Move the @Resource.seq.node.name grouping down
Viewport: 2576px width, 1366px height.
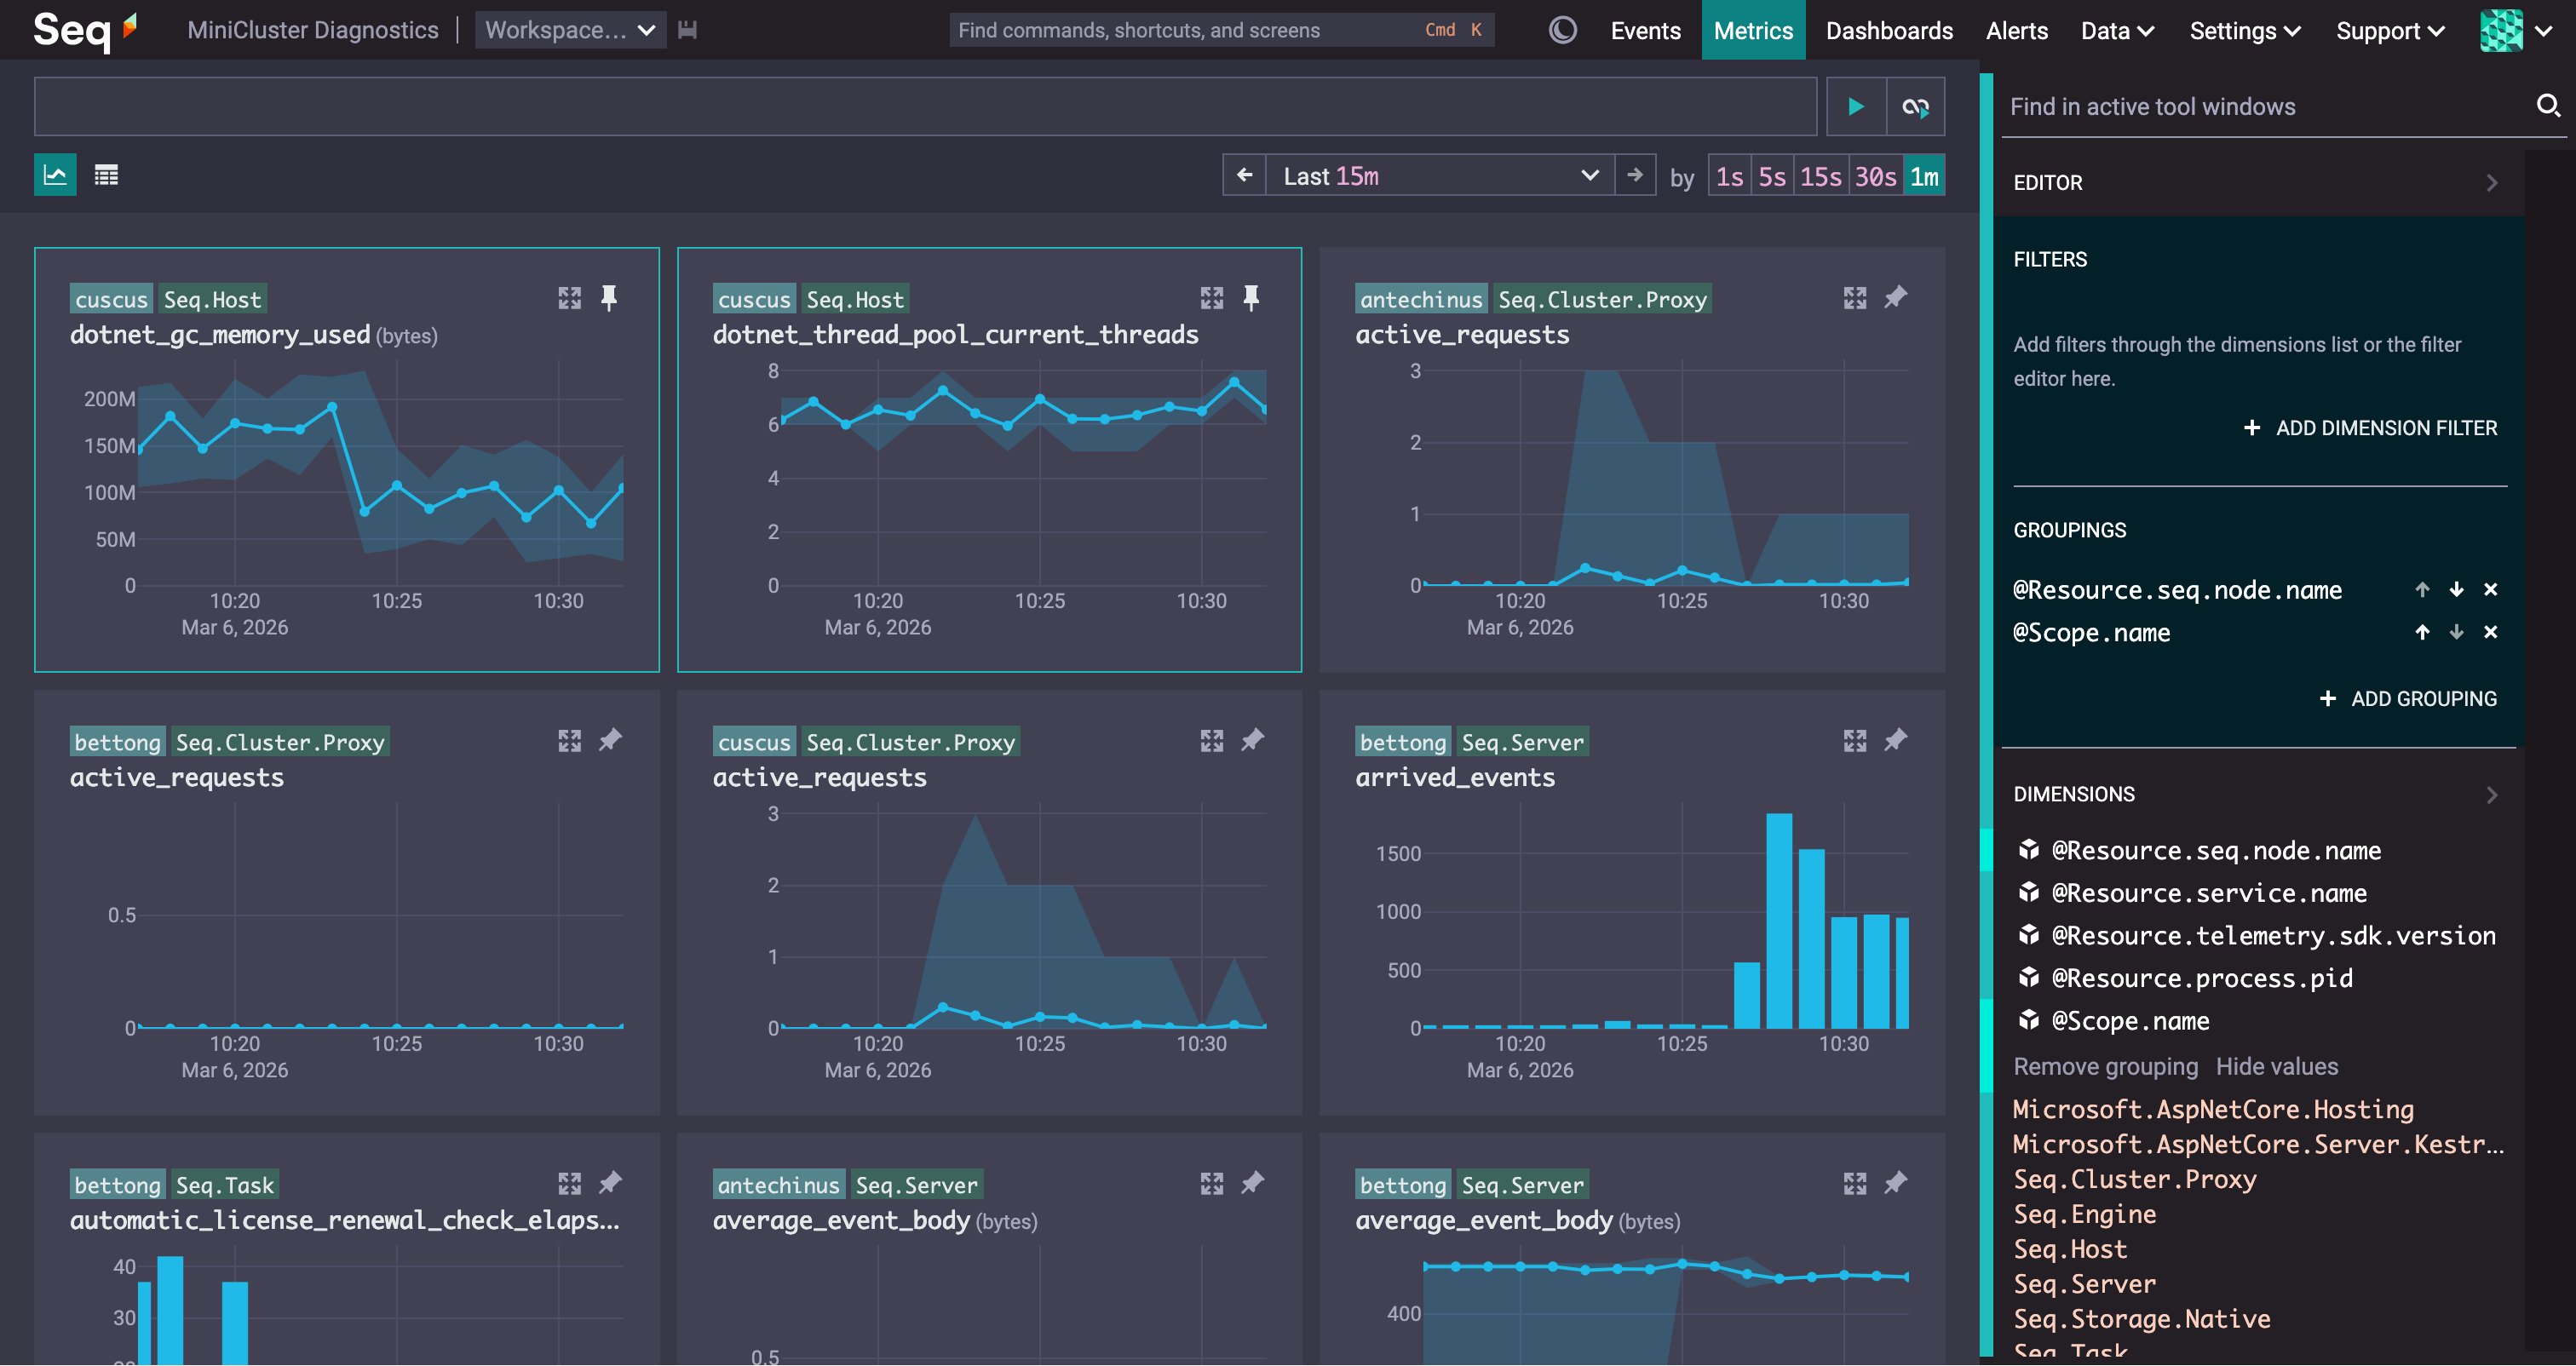point(2456,590)
